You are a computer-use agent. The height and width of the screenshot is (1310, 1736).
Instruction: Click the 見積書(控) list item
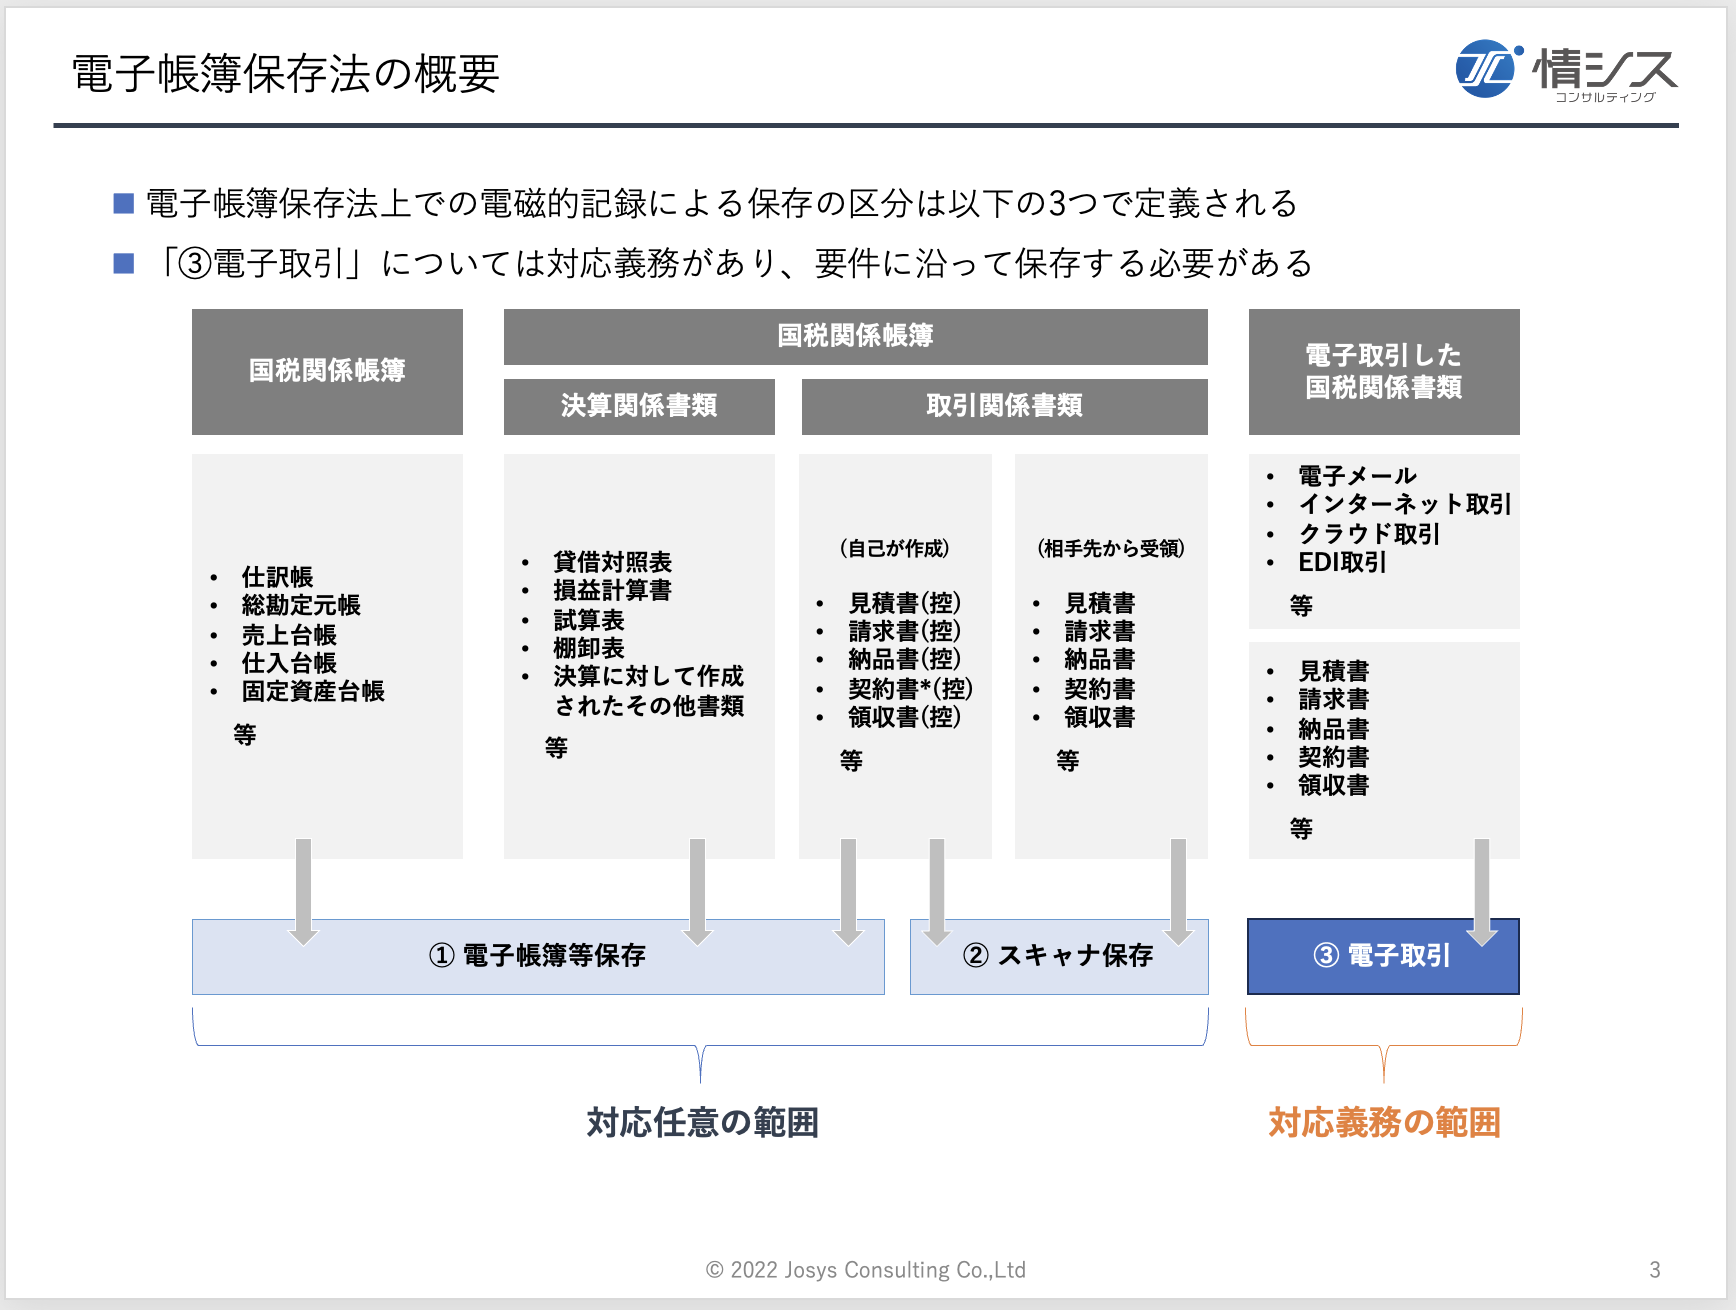pos(905,603)
